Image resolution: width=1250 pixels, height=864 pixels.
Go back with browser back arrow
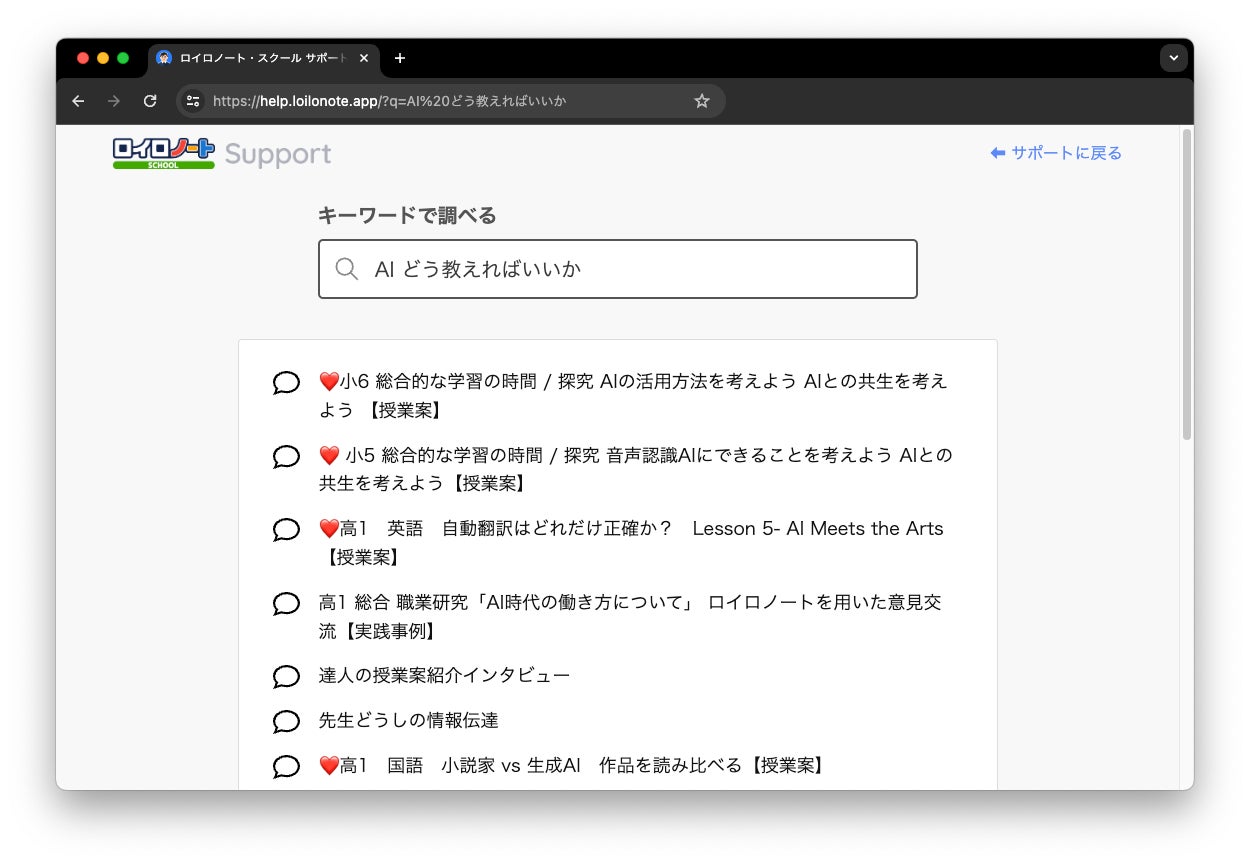(x=79, y=101)
